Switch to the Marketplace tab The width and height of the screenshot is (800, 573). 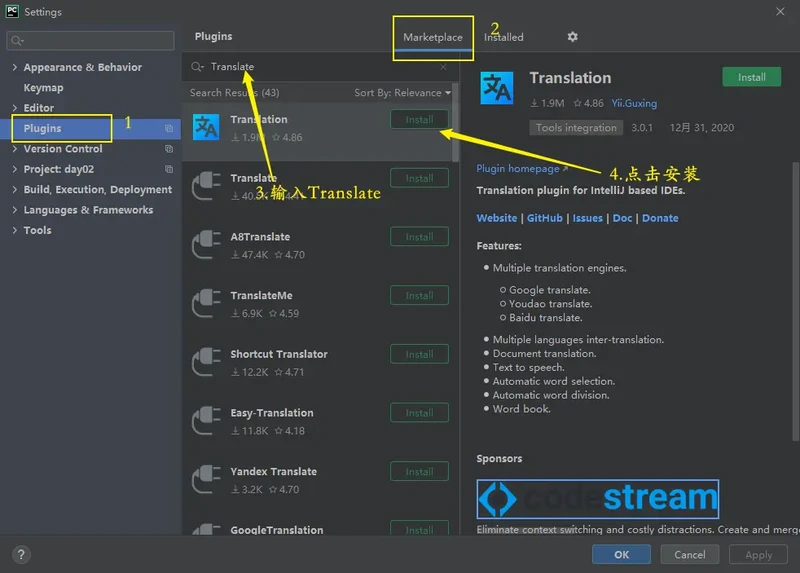[432, 37]
